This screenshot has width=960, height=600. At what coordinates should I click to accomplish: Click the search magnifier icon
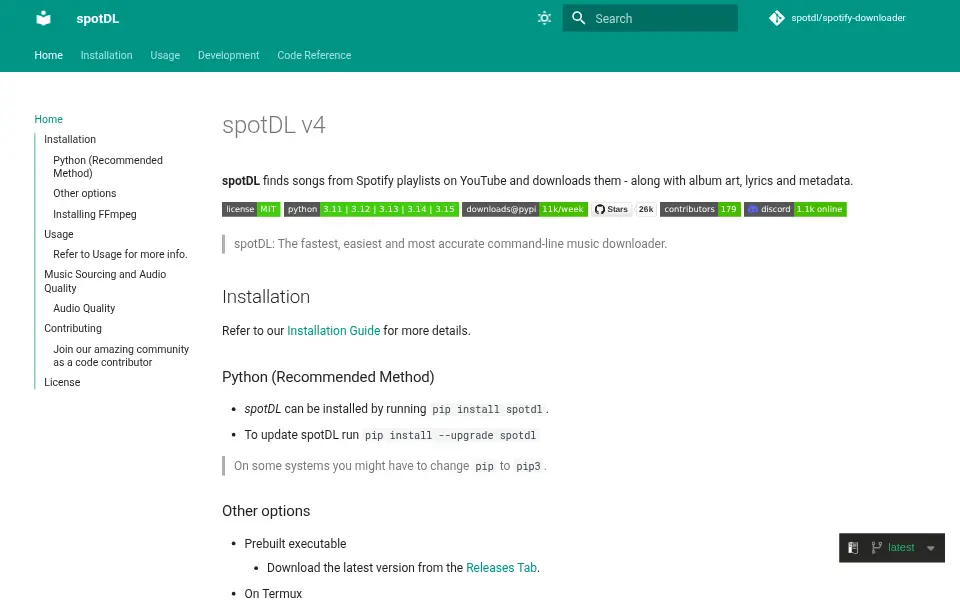579,18
